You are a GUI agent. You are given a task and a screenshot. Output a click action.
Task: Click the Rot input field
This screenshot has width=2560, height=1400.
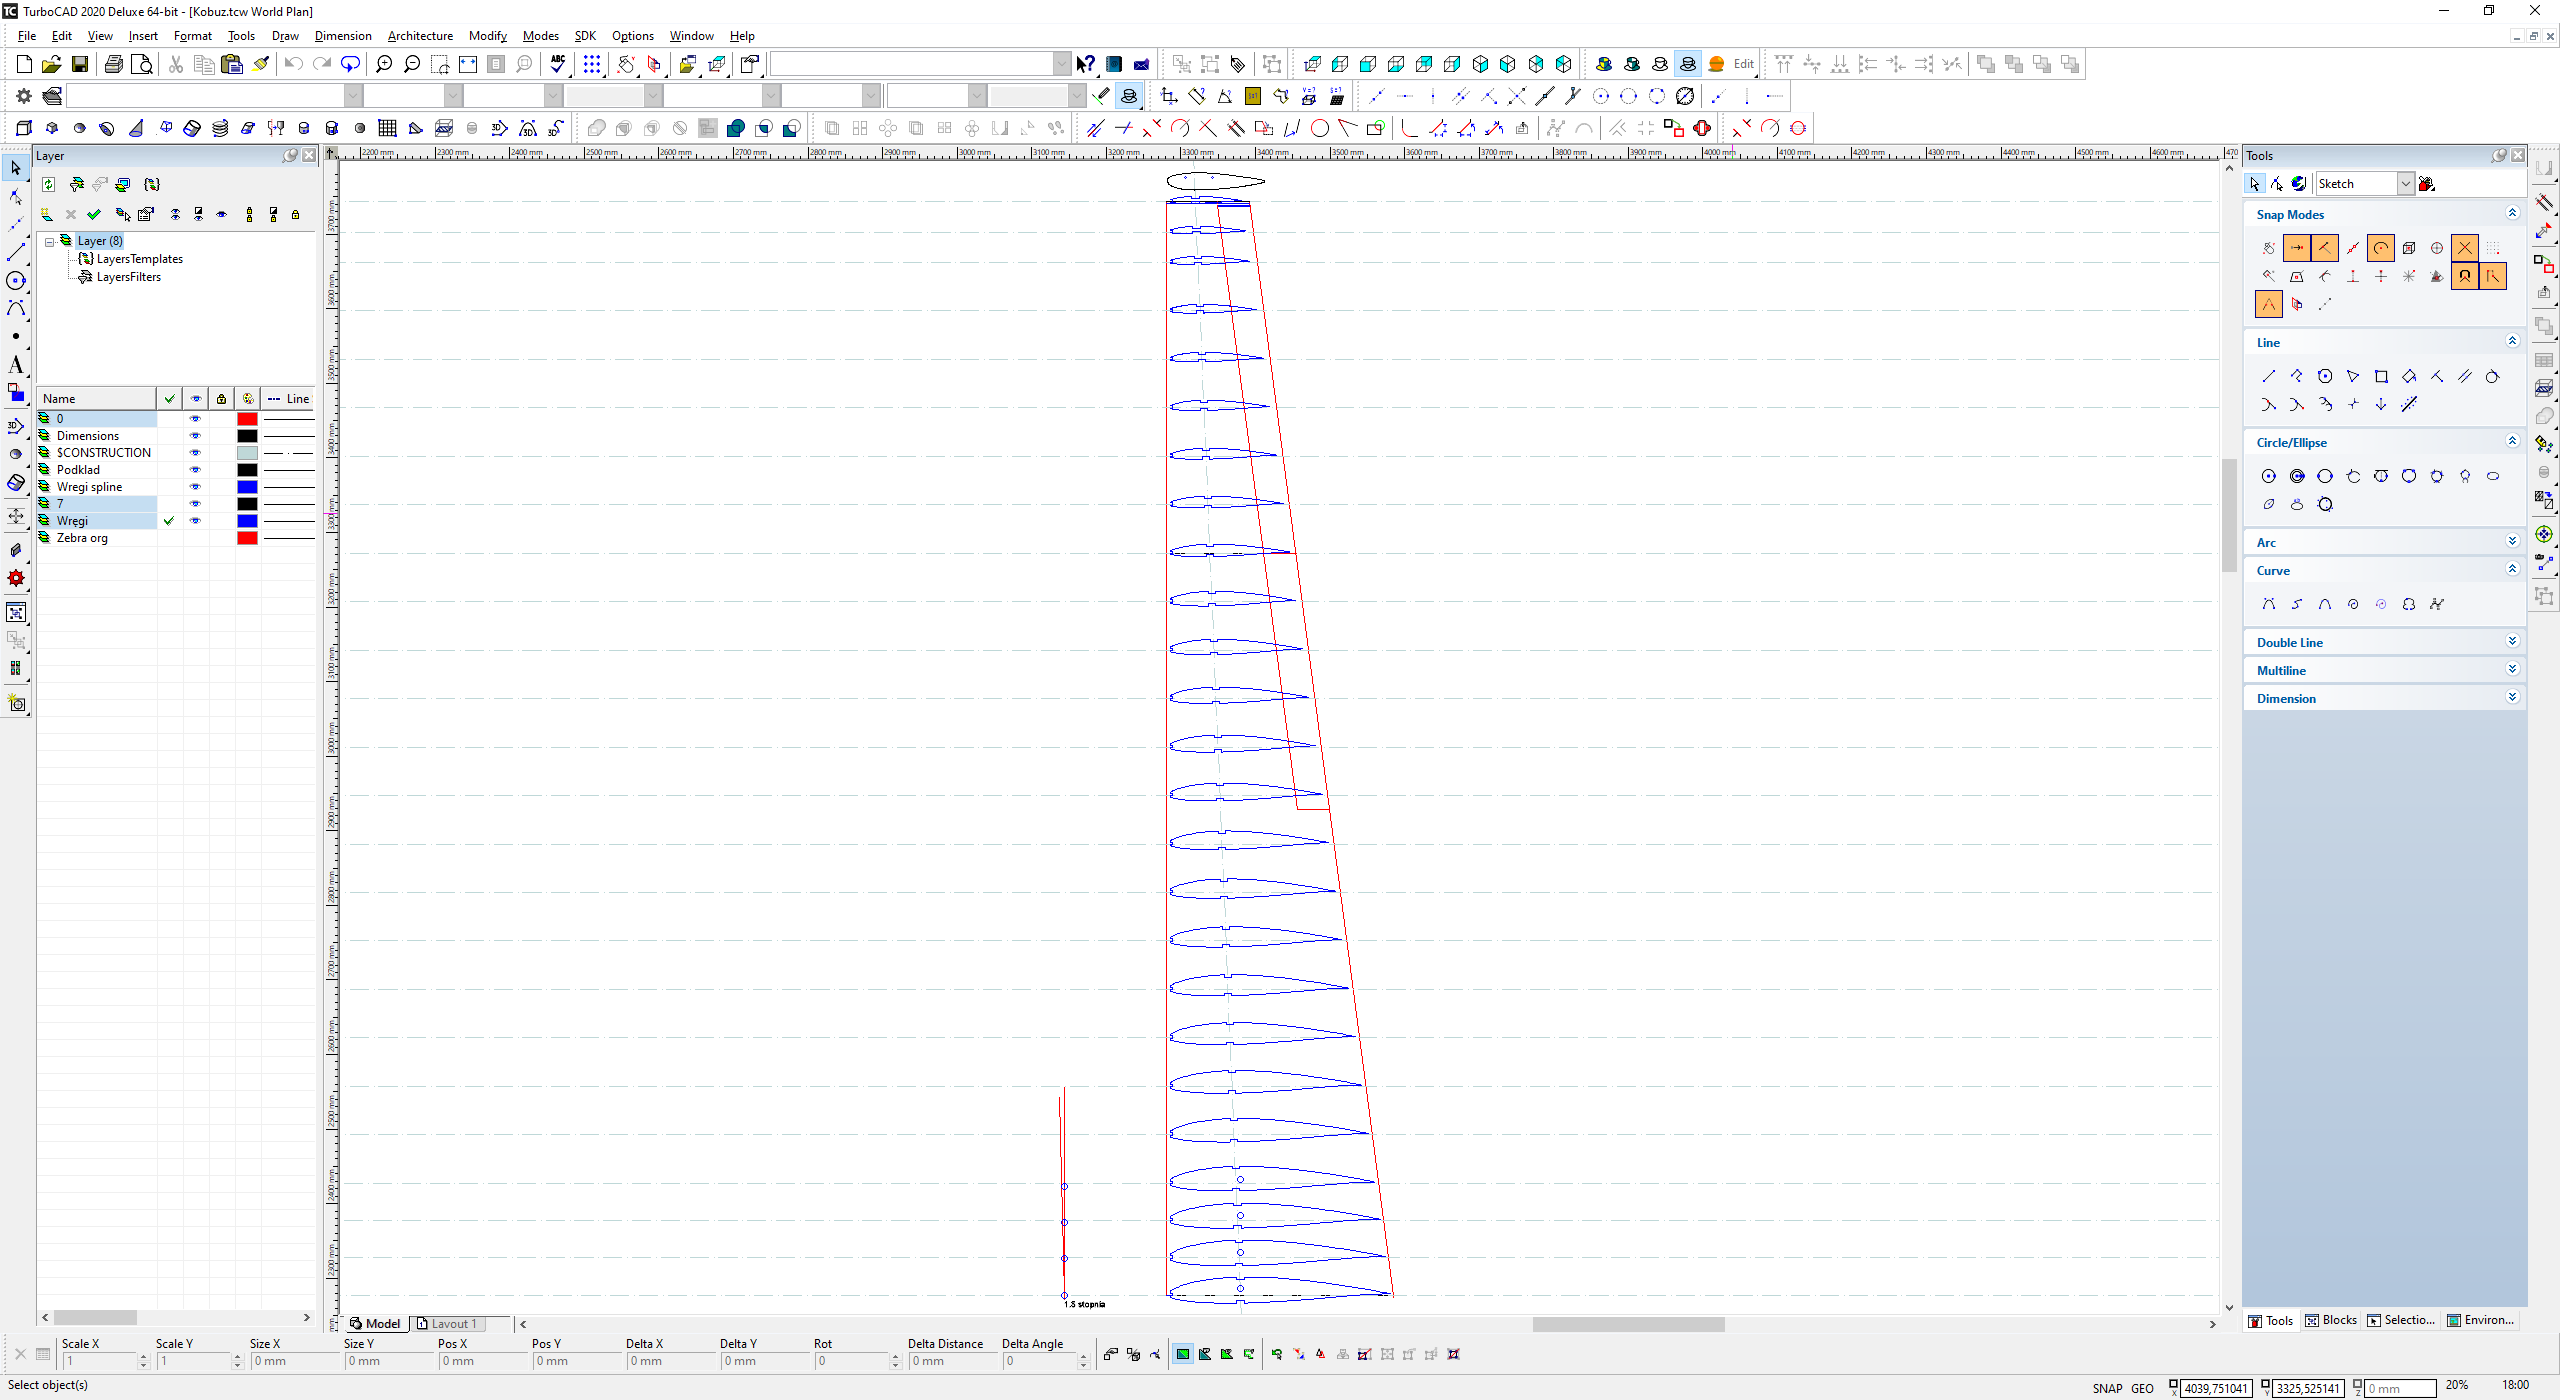pyautogui.click(x=851, y=1361)
